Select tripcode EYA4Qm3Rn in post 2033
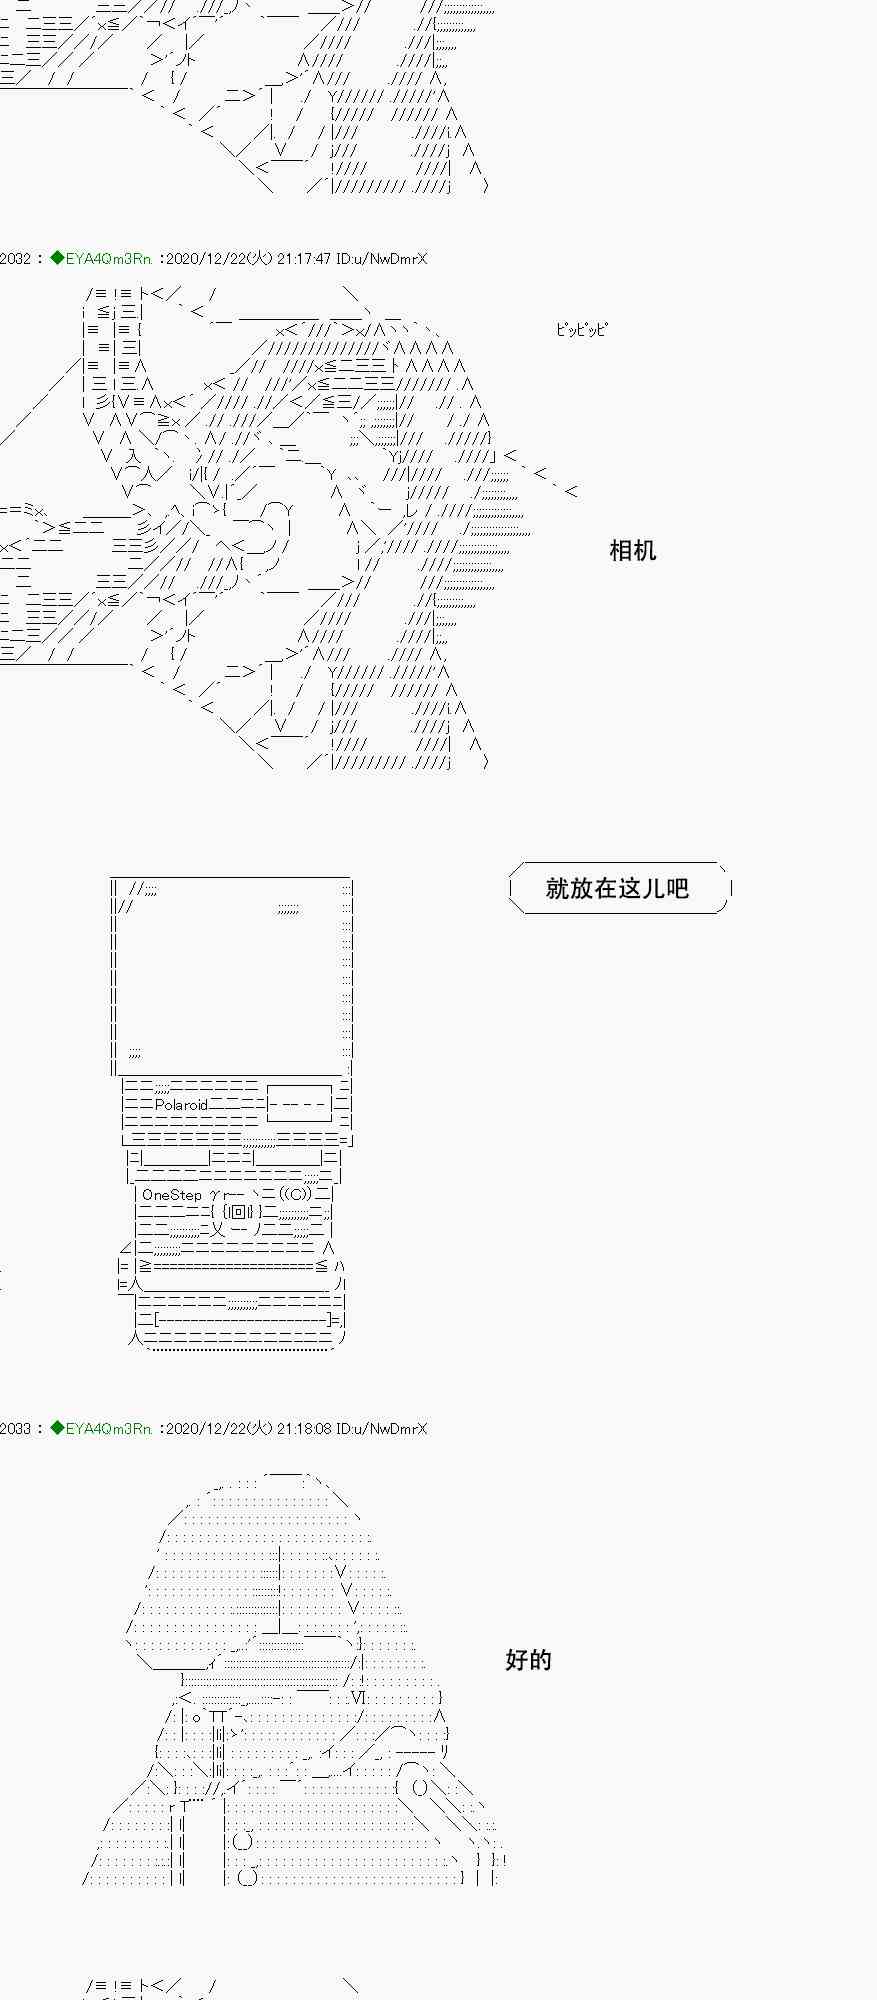Viewport: 877px width, 2000px height. [x=108, y=1429]
